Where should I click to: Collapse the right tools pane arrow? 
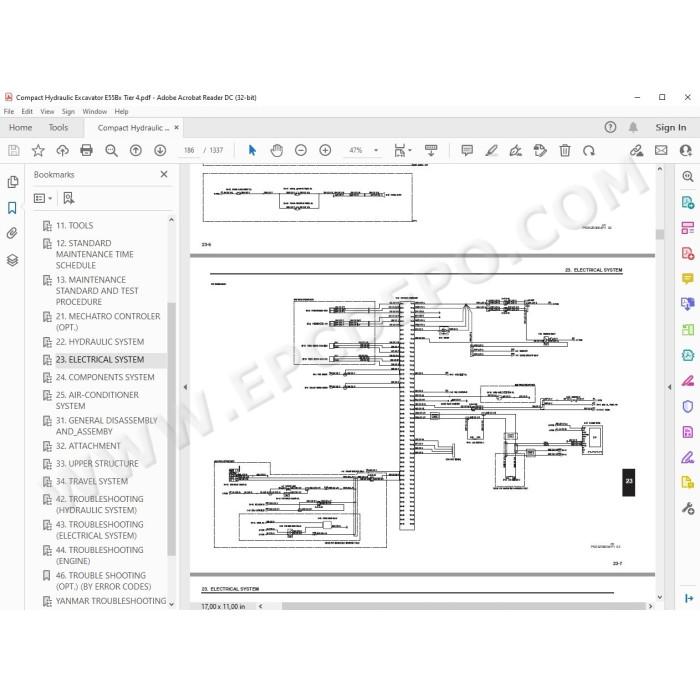coord(670,387)
